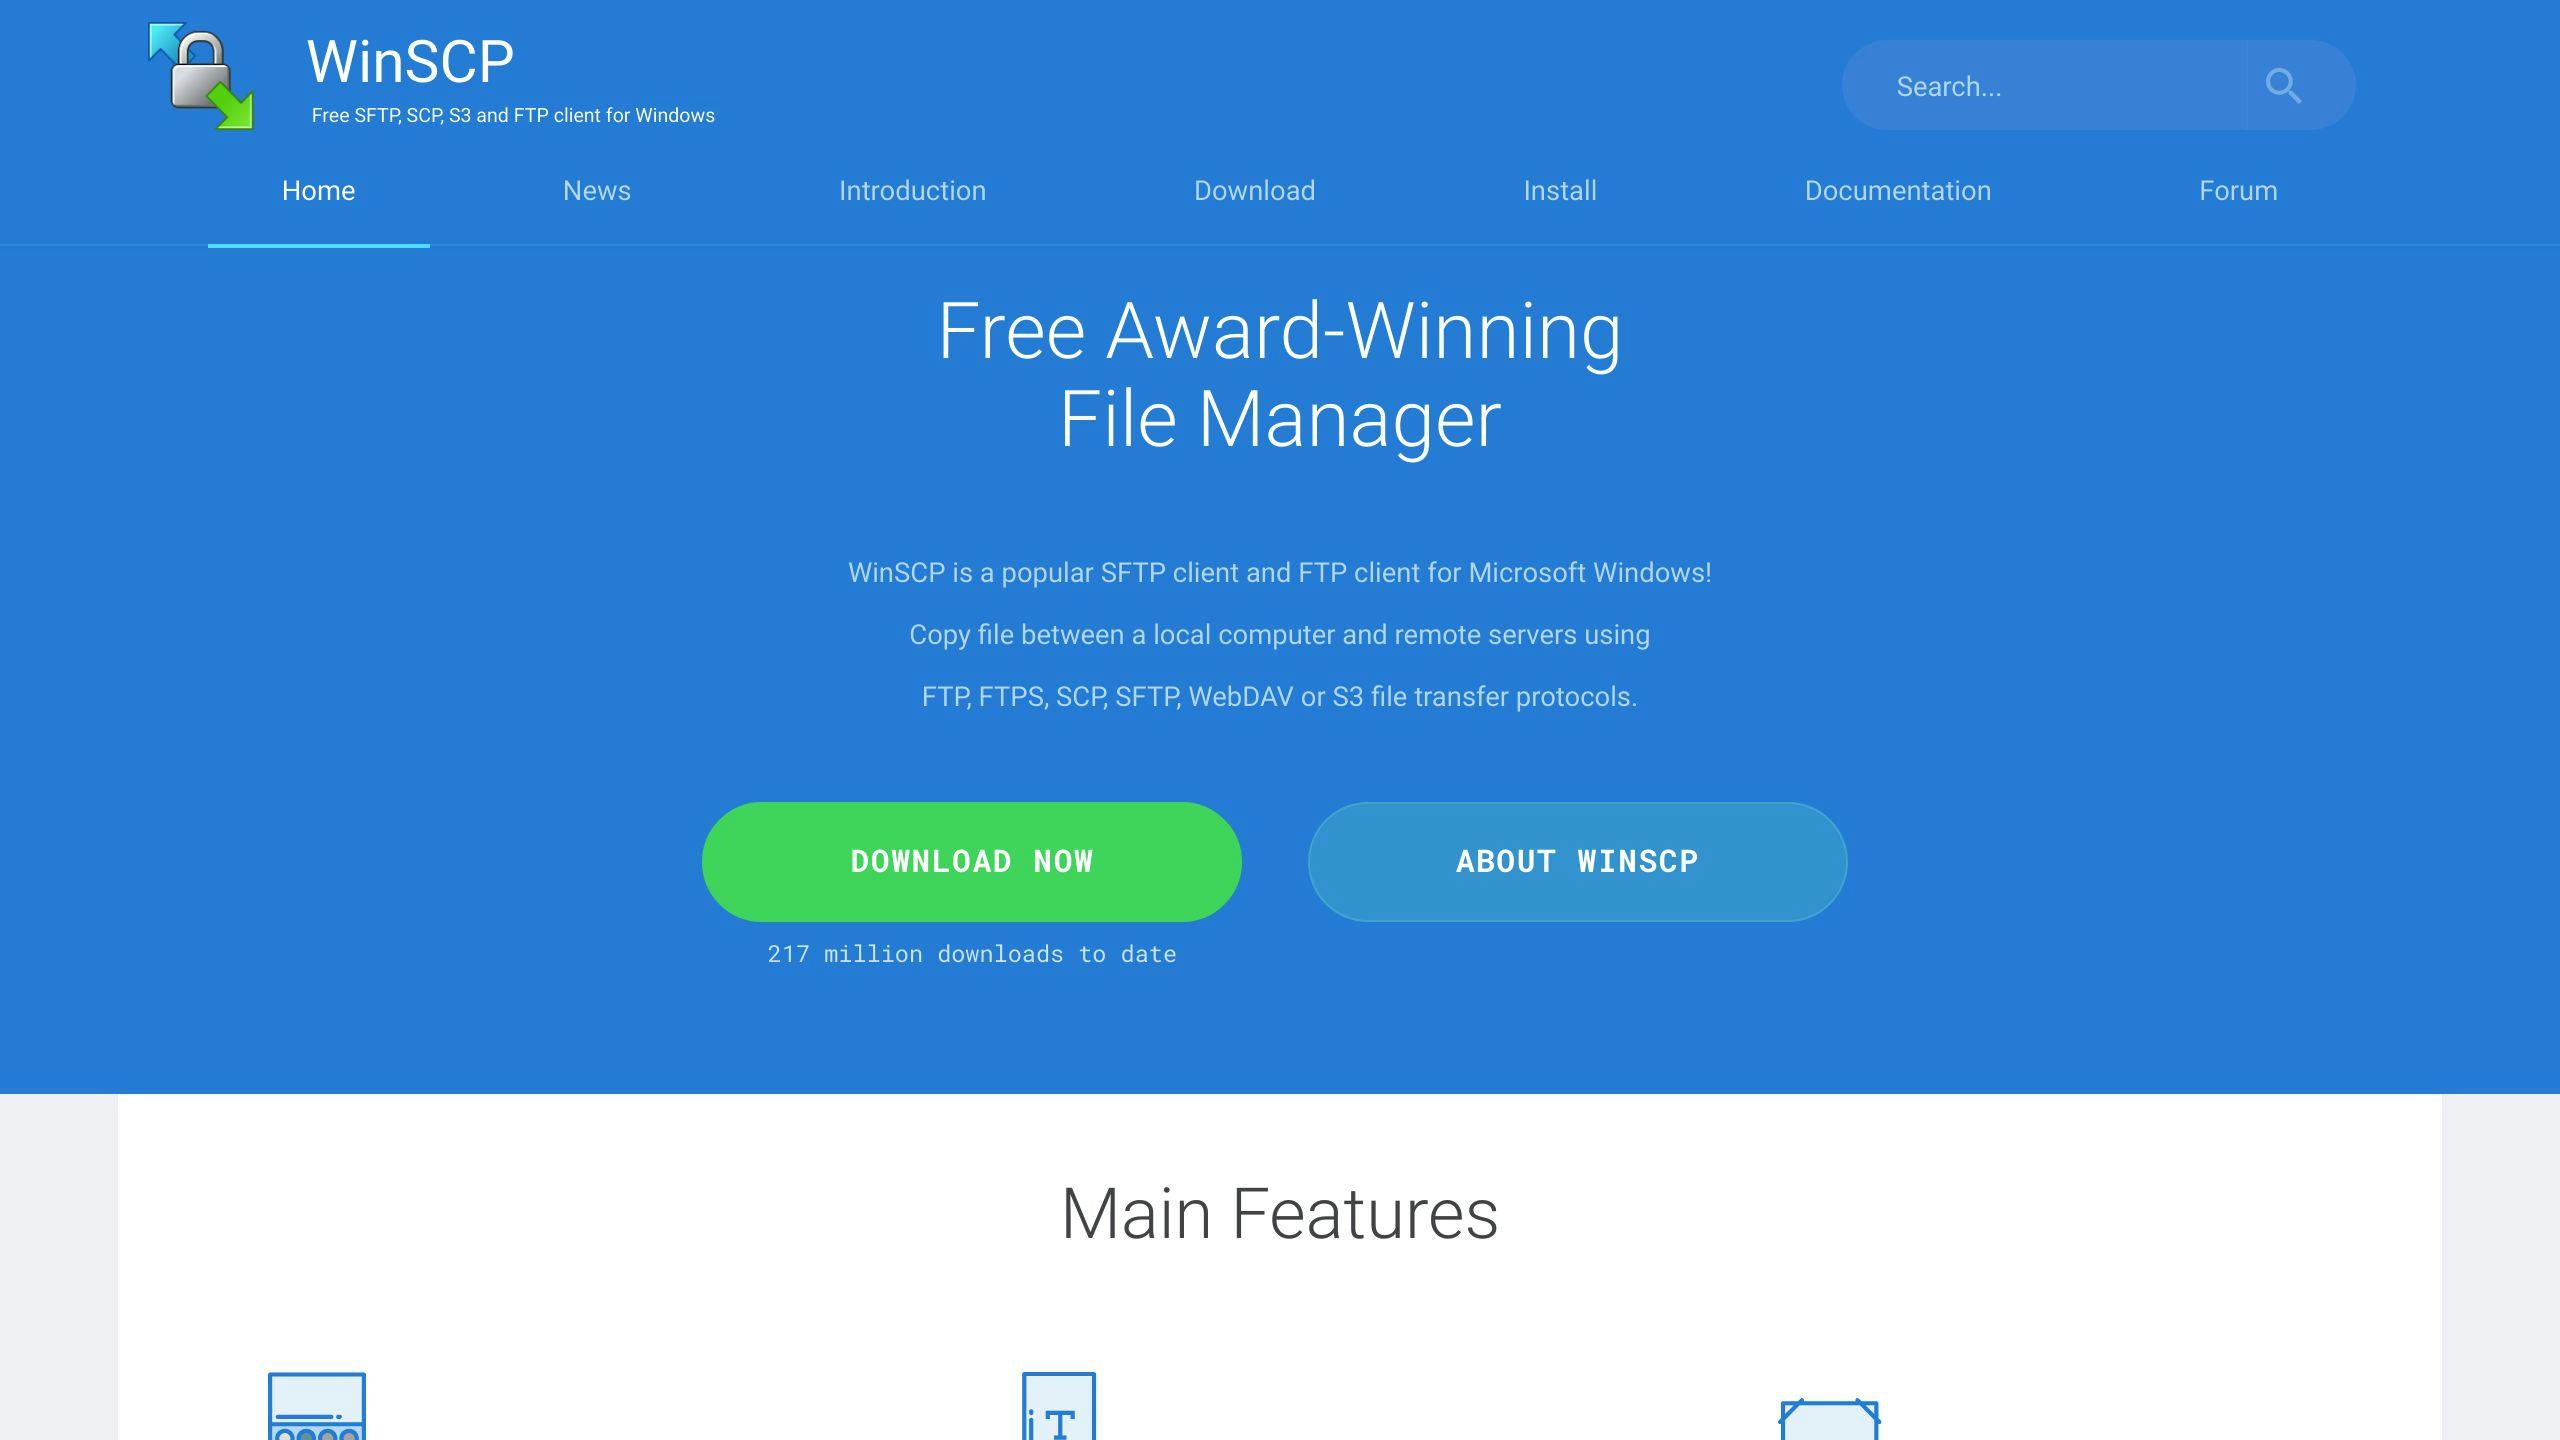Click the News navigation link
Viewport: 2560px width, 1440px height.
point(596,190)
